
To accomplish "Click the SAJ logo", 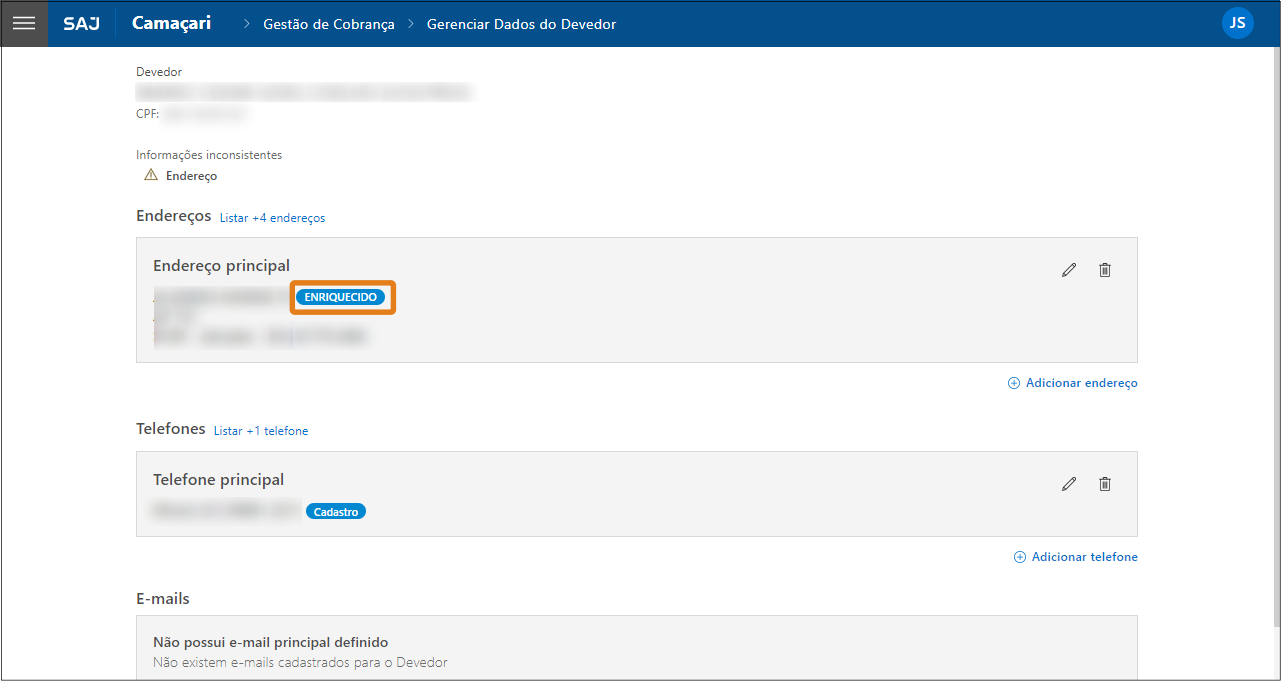I will click(80, 23).
